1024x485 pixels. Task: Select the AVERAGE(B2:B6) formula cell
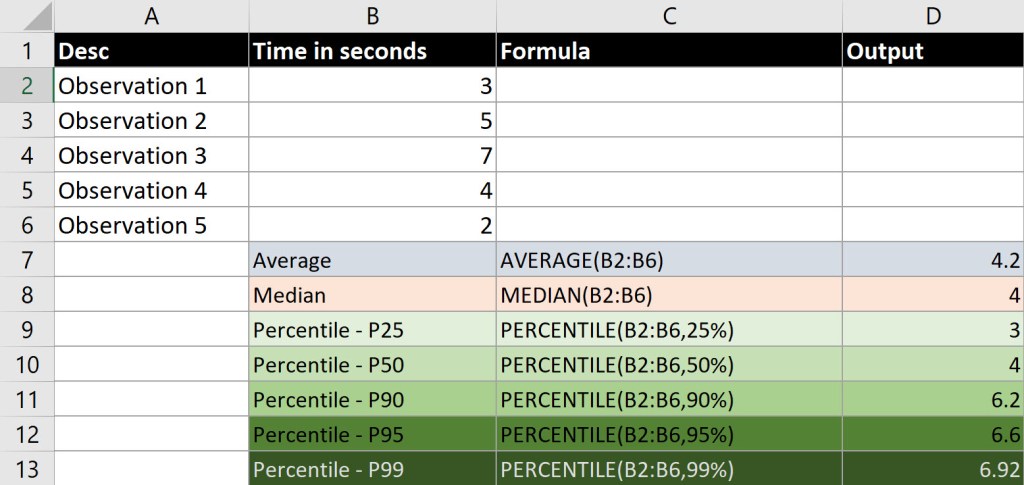tap(669, 260)
